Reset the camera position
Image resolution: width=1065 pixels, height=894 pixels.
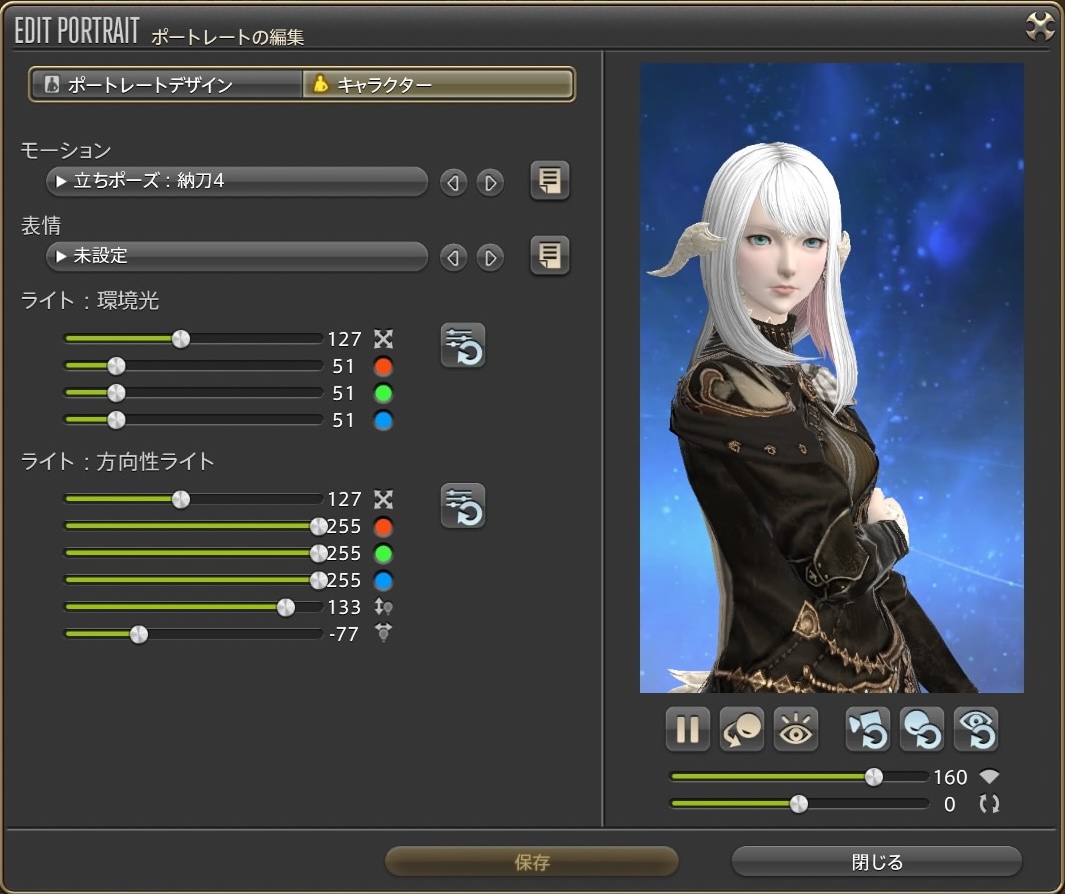click(866, 730)
